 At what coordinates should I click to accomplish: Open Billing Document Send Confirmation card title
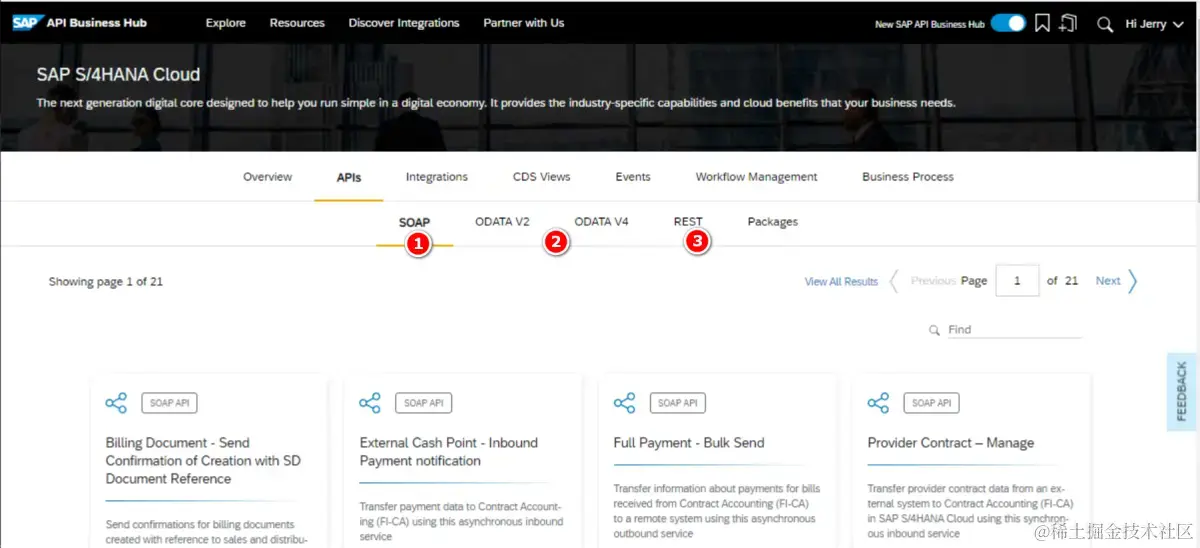[x=203, y=461]
